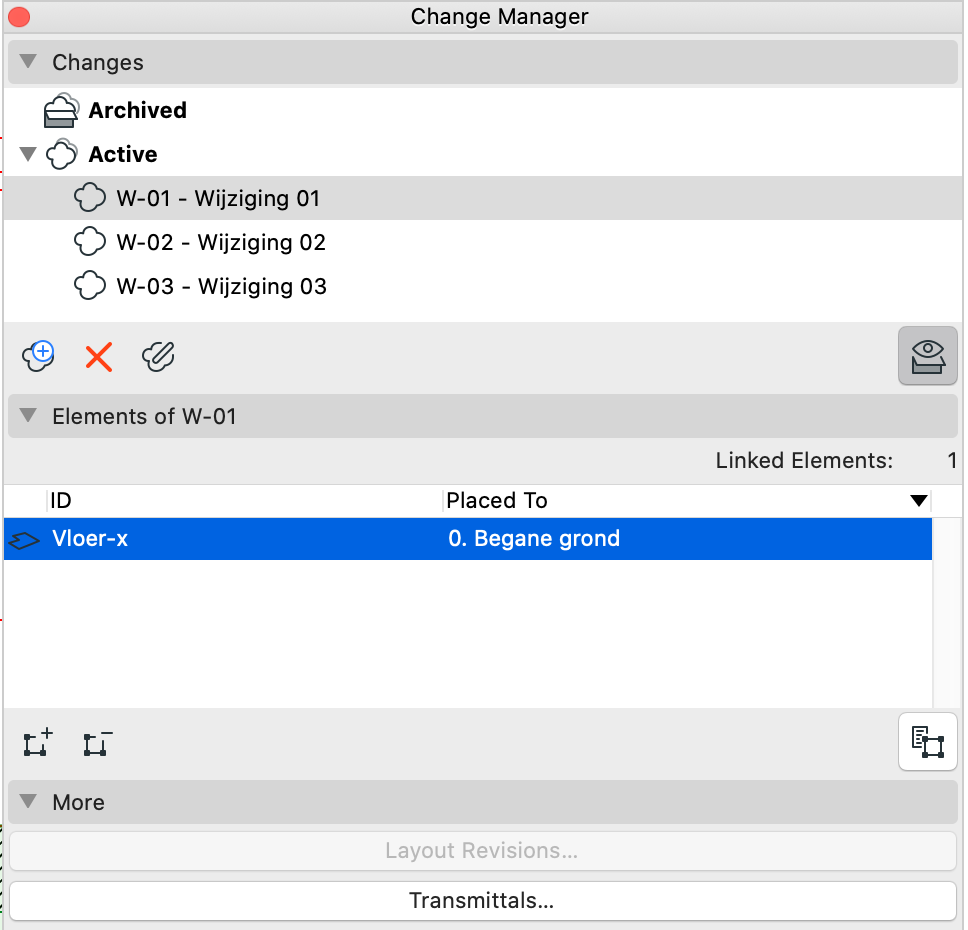Select W-02 - Wijziging 02 change
The height and width of the screenshot is (930, 968).
[x=483, y=242]
